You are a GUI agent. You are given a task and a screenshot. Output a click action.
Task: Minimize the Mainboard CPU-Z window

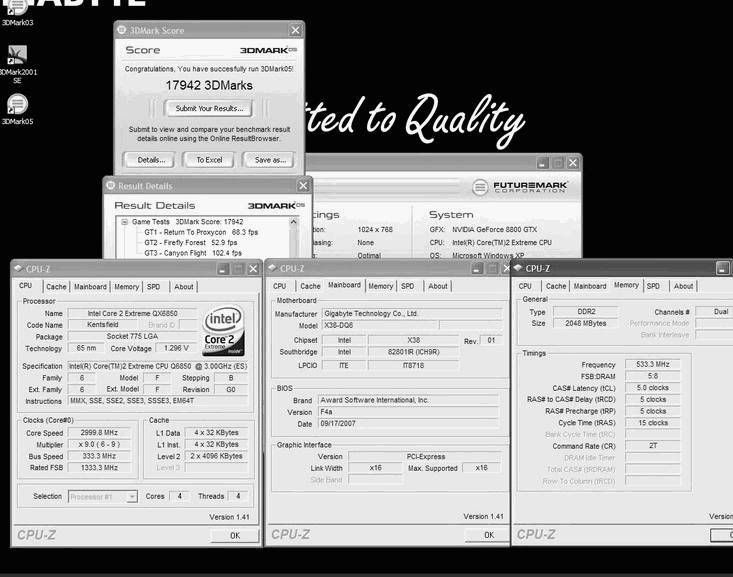pyautogui.click(x=477, y=268)
